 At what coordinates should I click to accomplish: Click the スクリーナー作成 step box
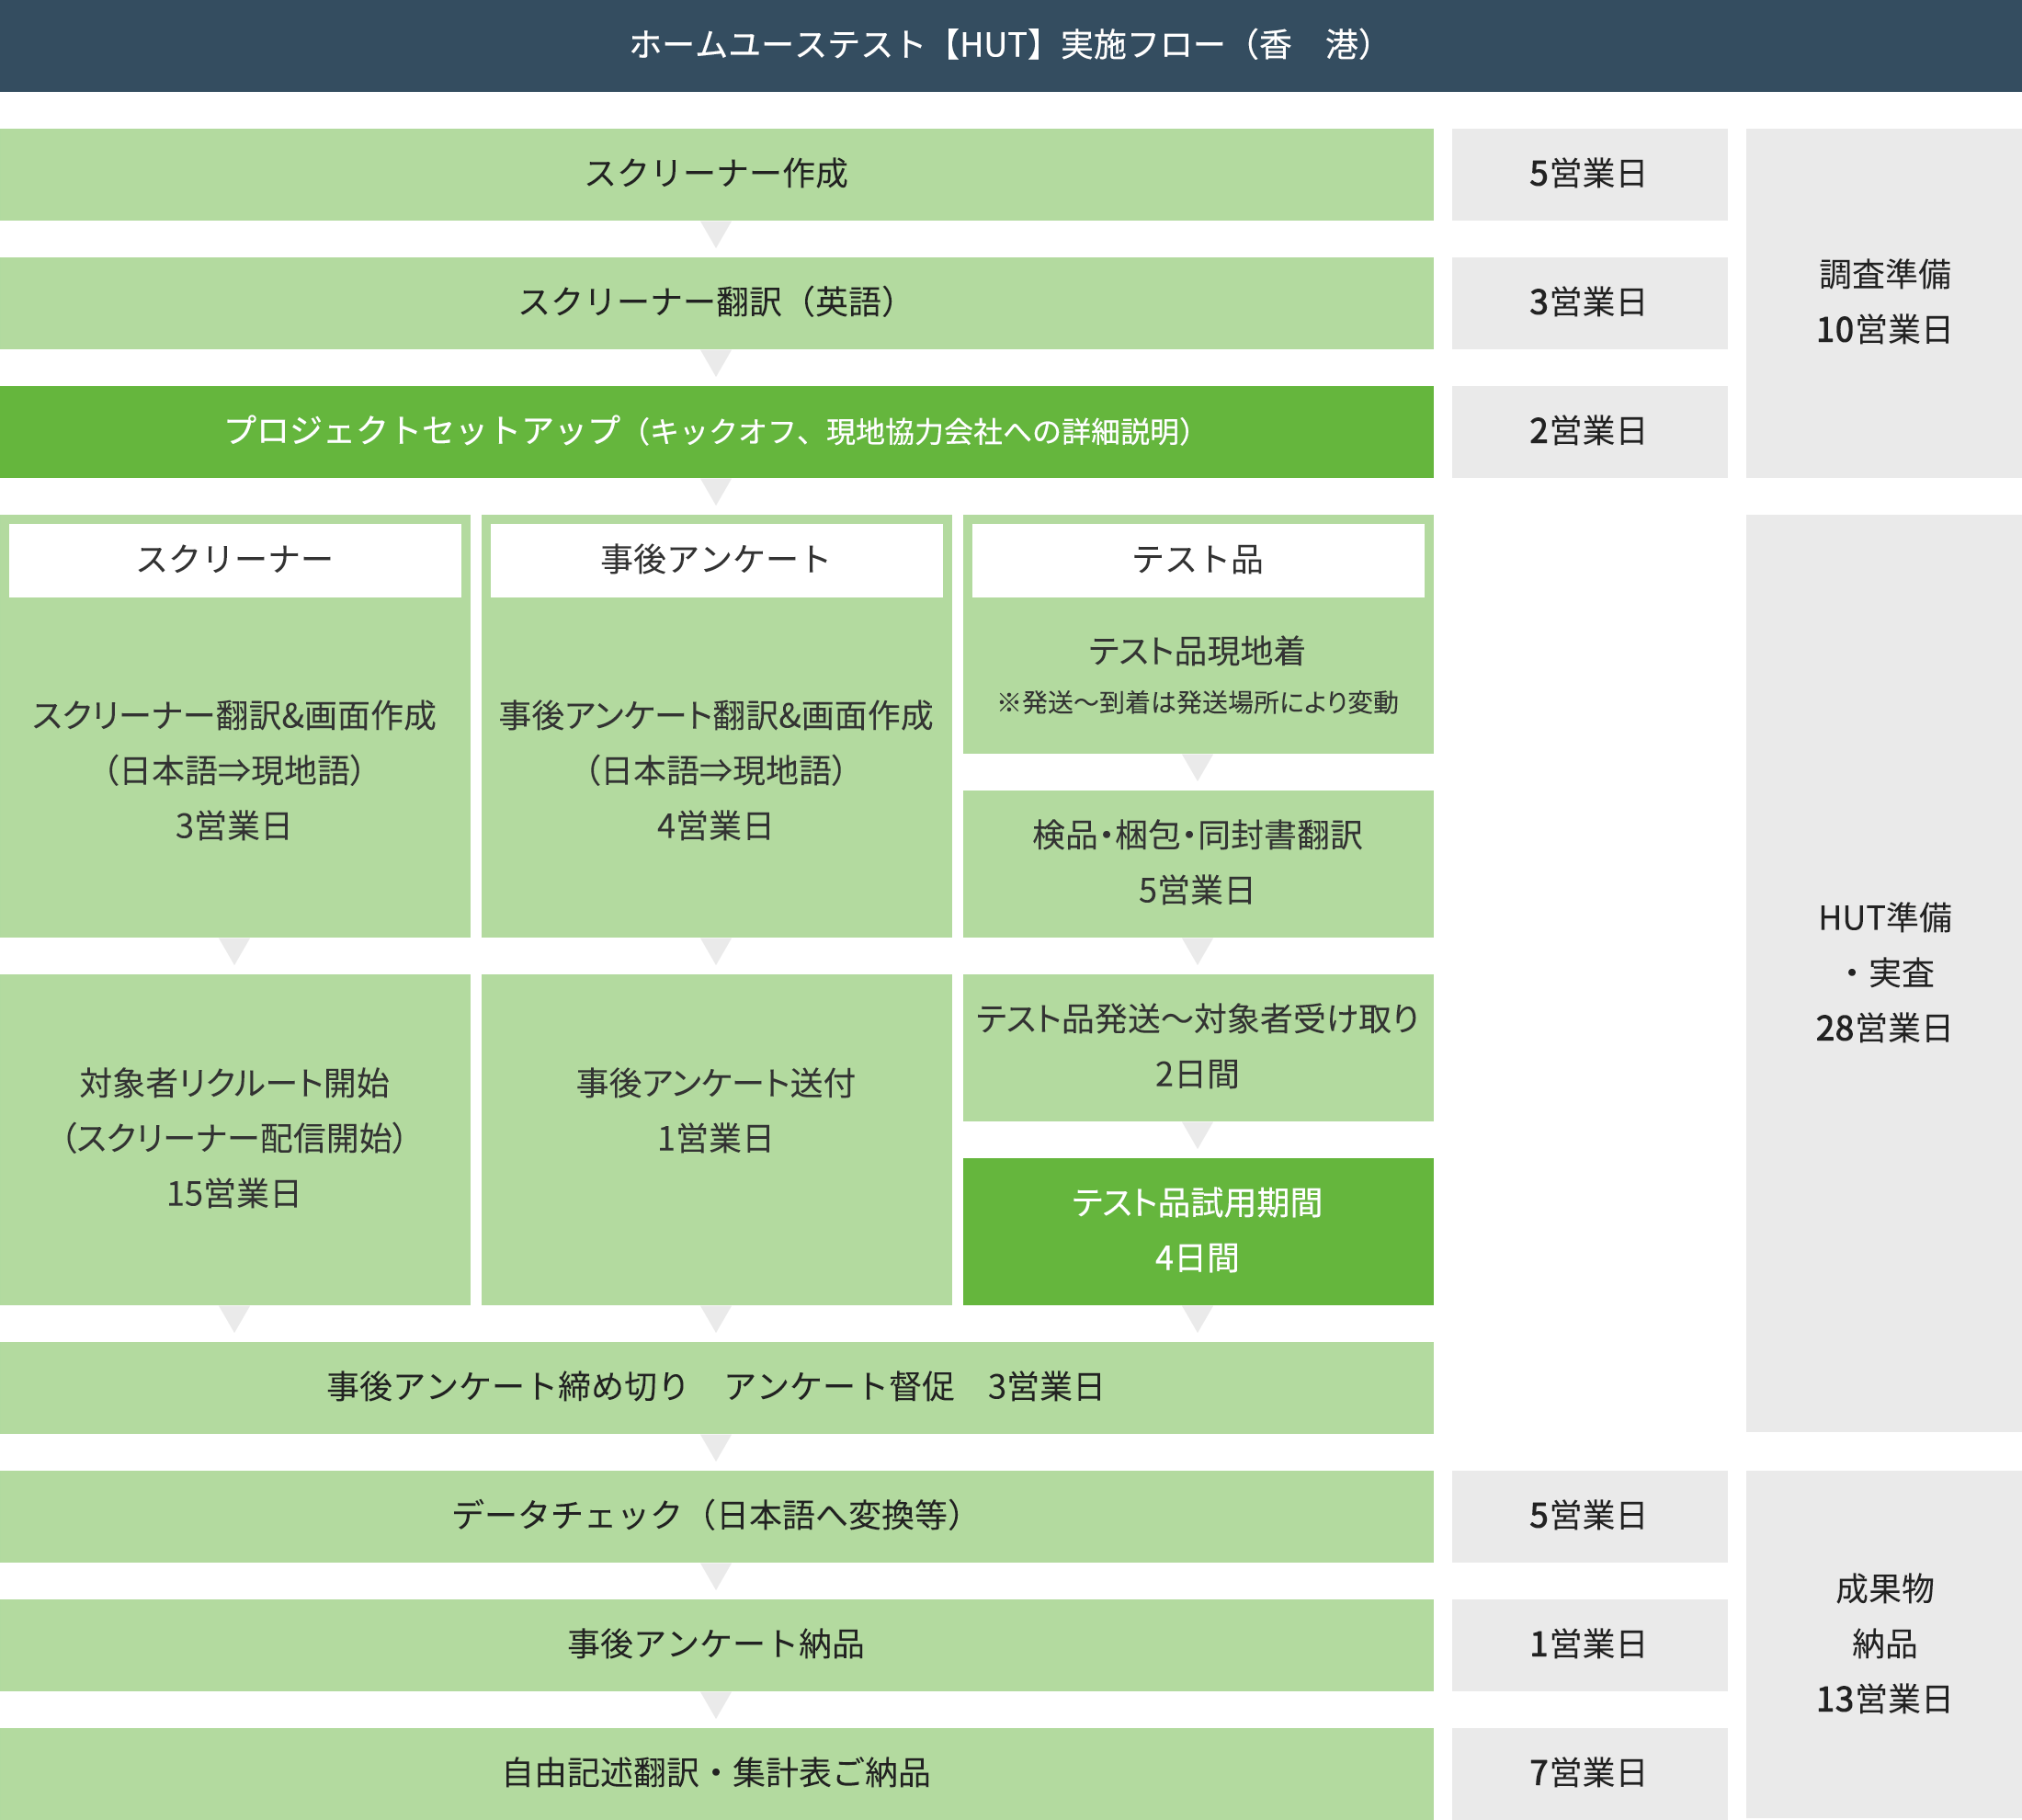coord(716,174)
